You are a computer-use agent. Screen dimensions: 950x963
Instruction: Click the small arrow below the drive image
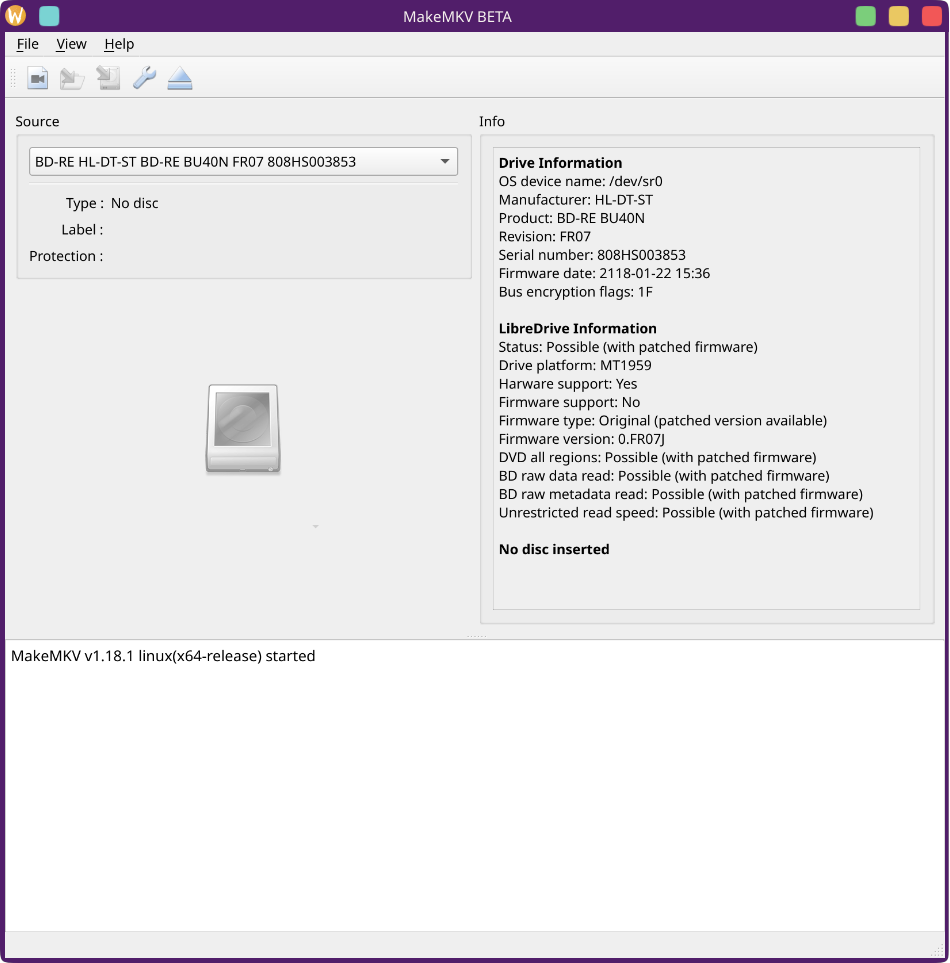pyautogui.click(x=315, y=526)
